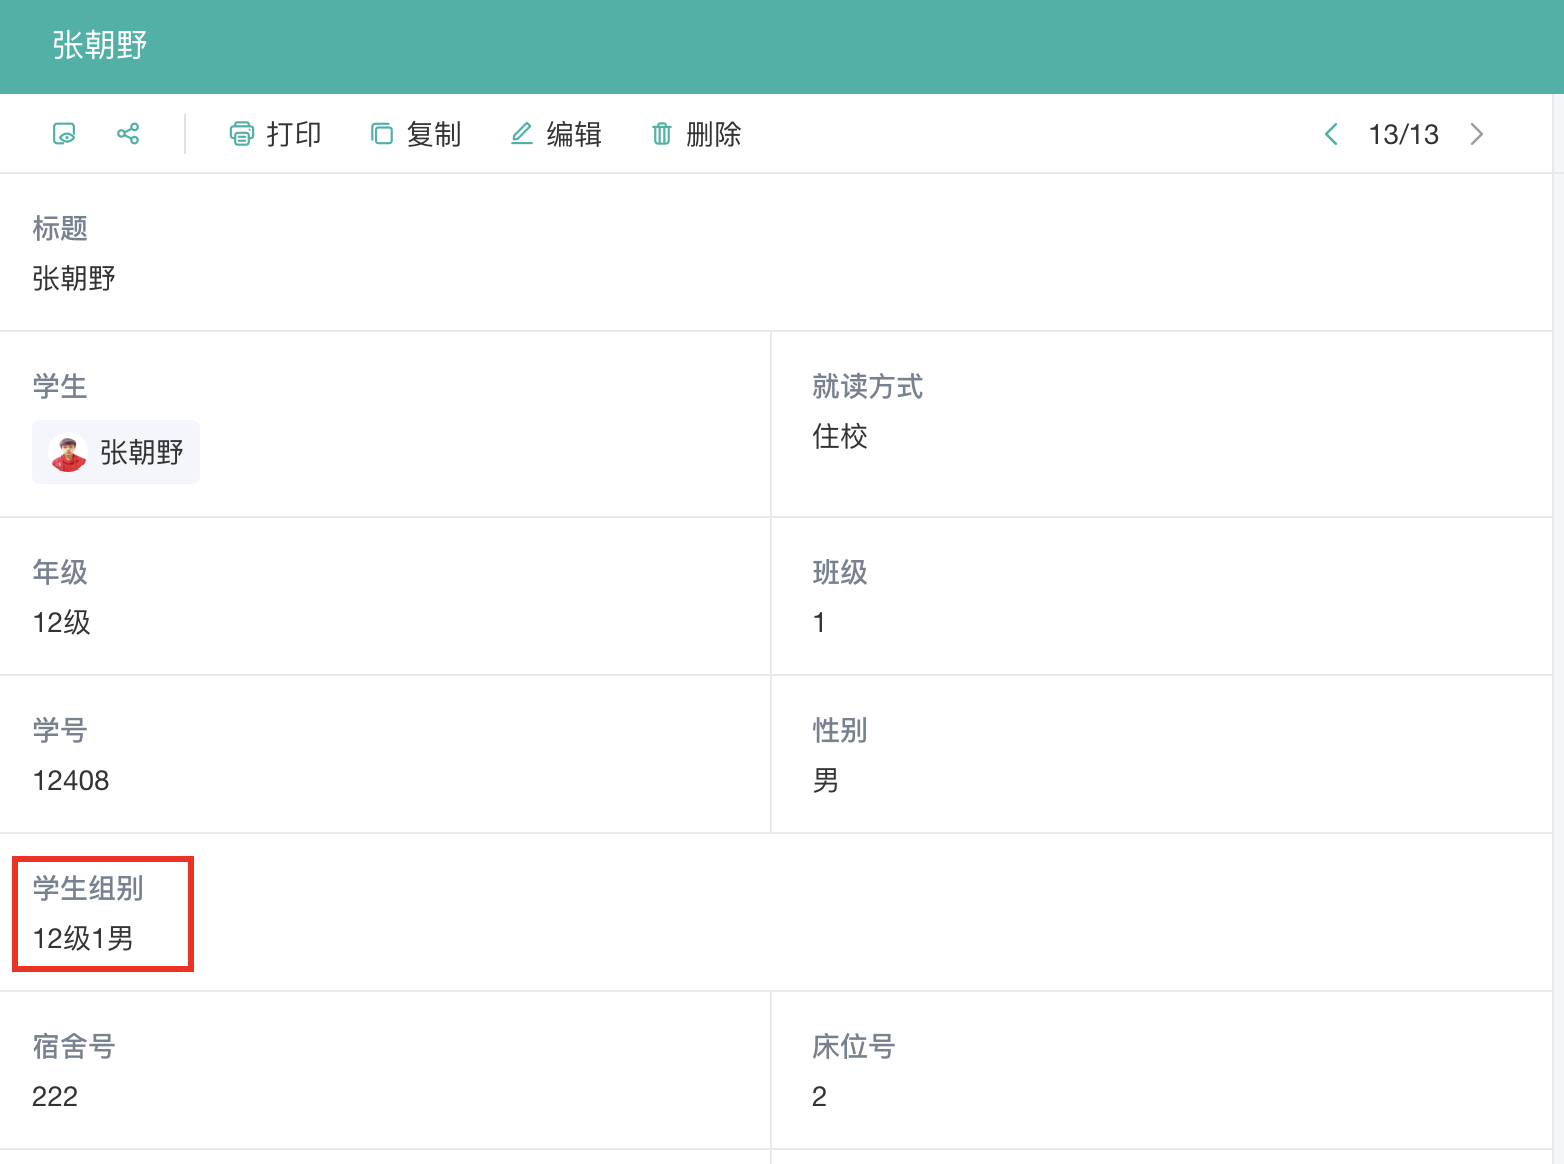Click the student avatar photo
The width and height of the screenshot is (1564, 1164).
68,453
